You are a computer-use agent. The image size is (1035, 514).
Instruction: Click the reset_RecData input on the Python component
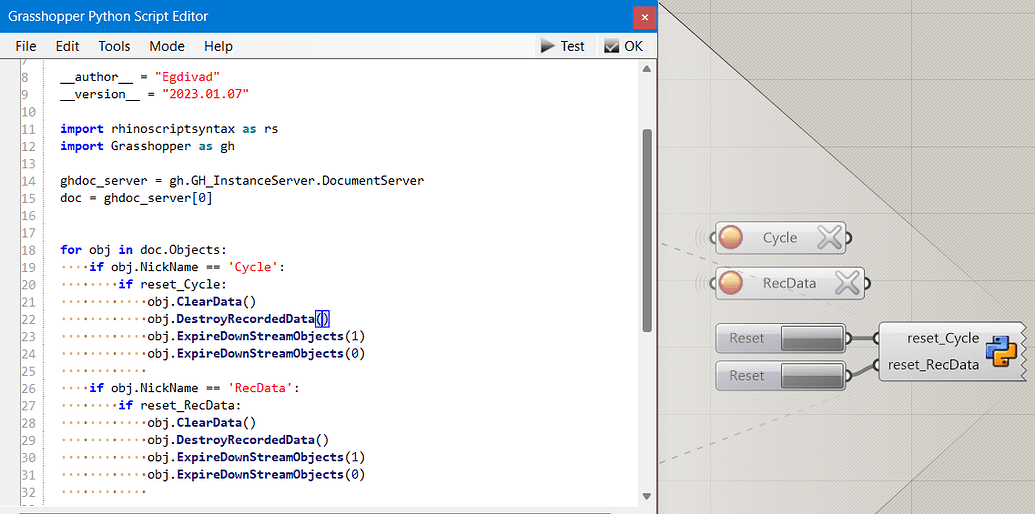pyautogui.click(x=933, y=365)
